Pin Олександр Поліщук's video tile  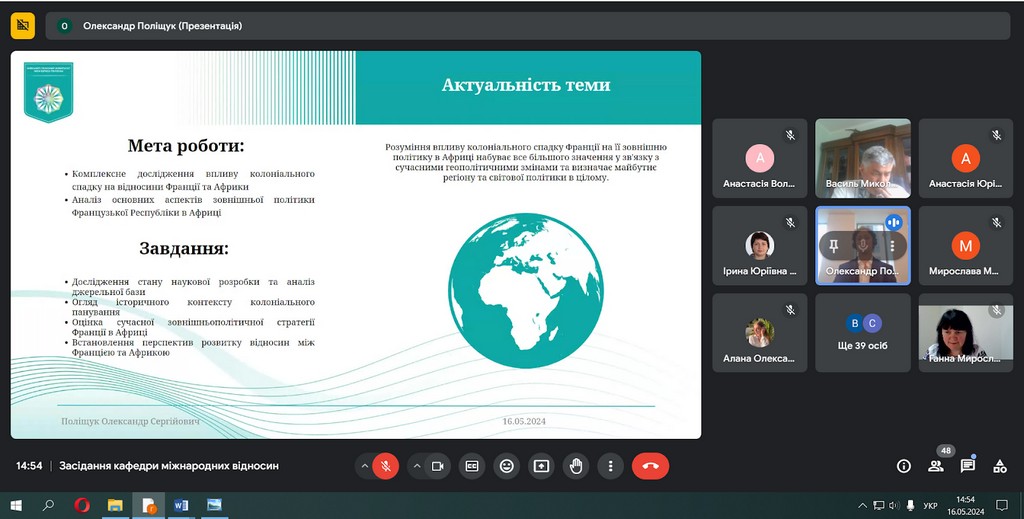pyautogui.click(x=833, y=245)
